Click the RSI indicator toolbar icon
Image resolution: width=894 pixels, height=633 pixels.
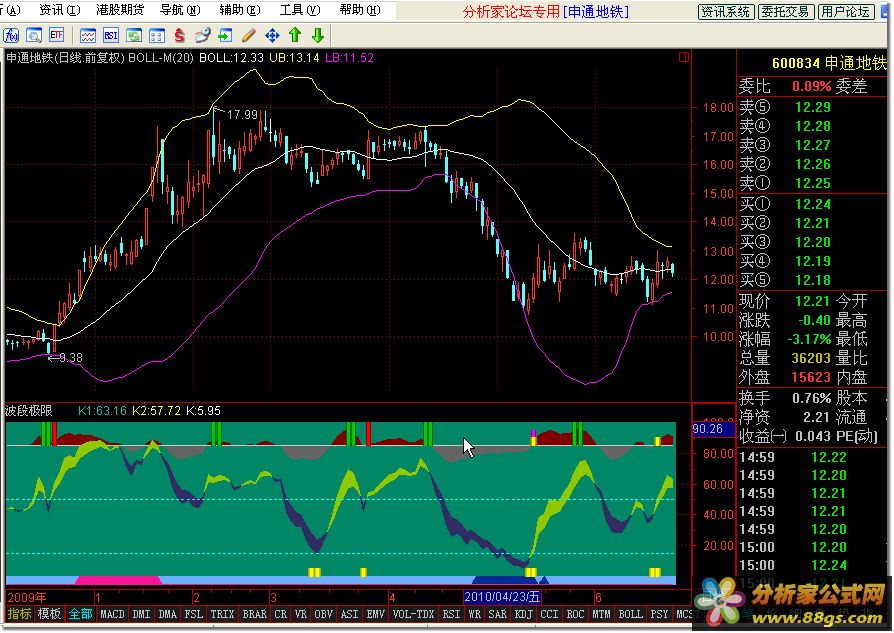[x=111, y=35]
